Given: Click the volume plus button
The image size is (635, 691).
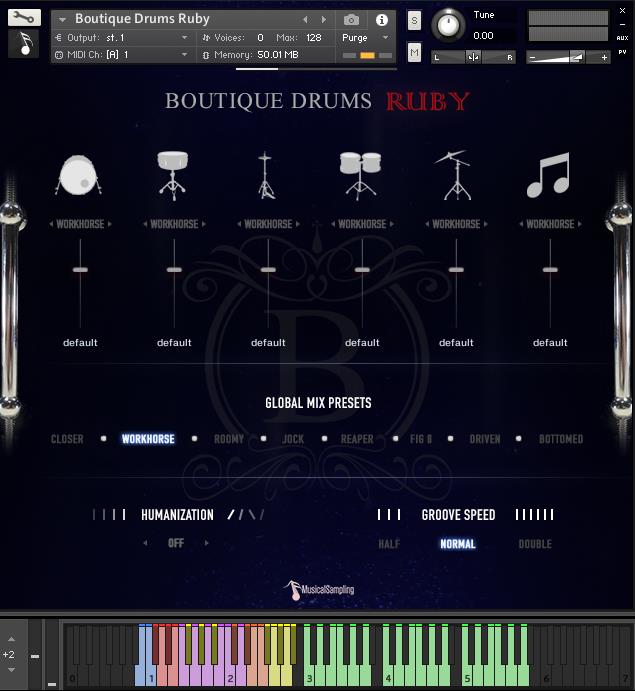Looking at the screenshot, I should coord(604,57).
